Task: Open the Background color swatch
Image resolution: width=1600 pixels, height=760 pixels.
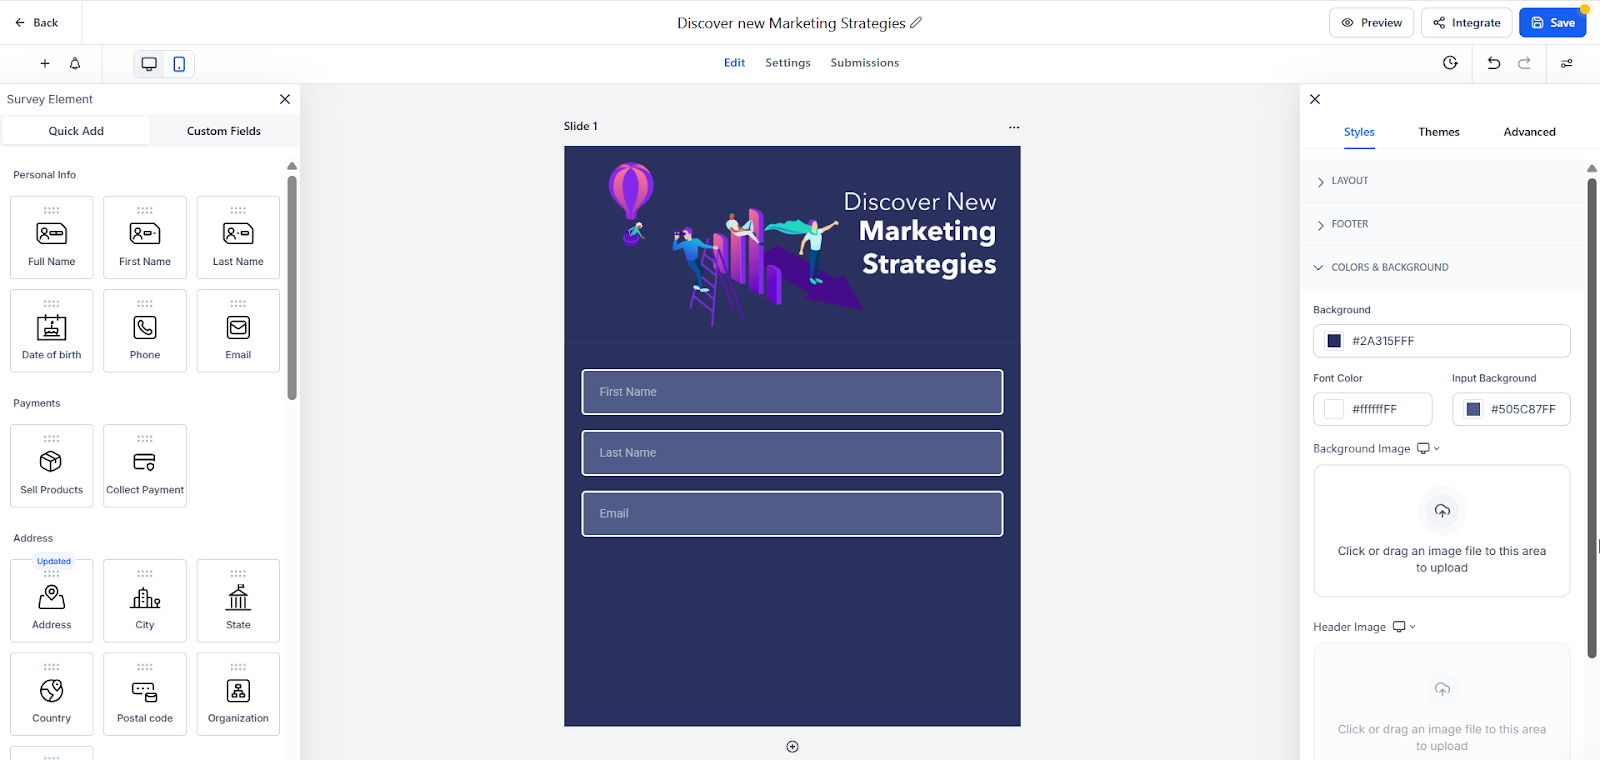Action: pyautogui.click(x=1334, y=341)
